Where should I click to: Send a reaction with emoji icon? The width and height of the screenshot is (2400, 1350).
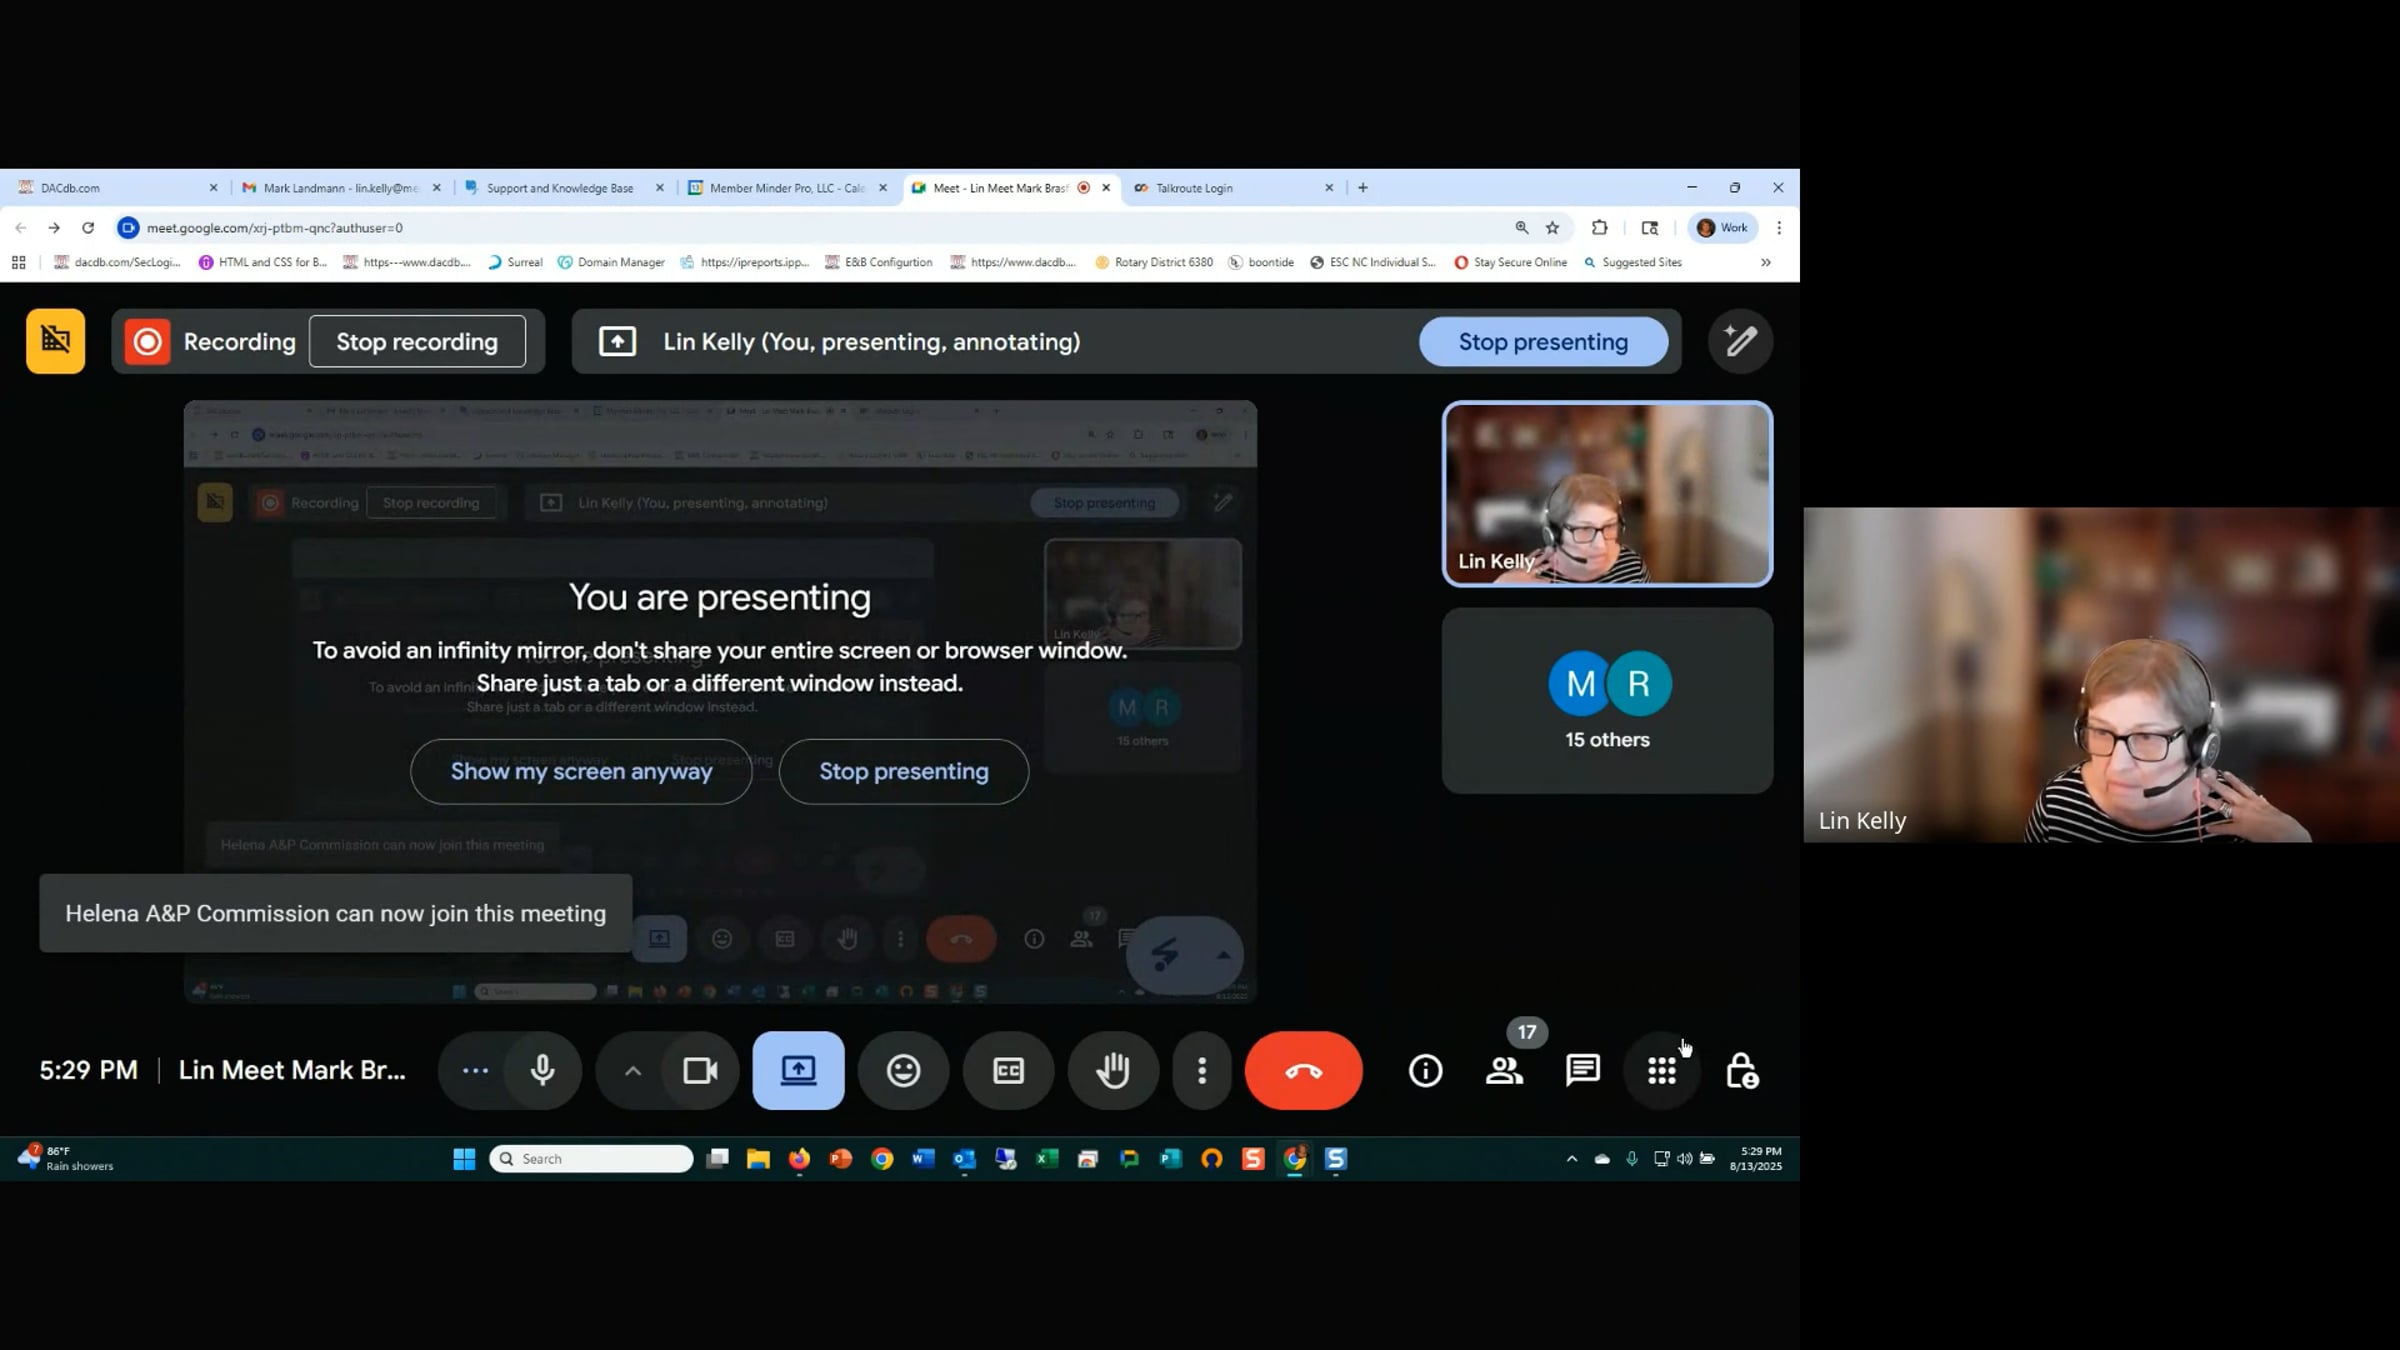click(x=903, y=1070)
